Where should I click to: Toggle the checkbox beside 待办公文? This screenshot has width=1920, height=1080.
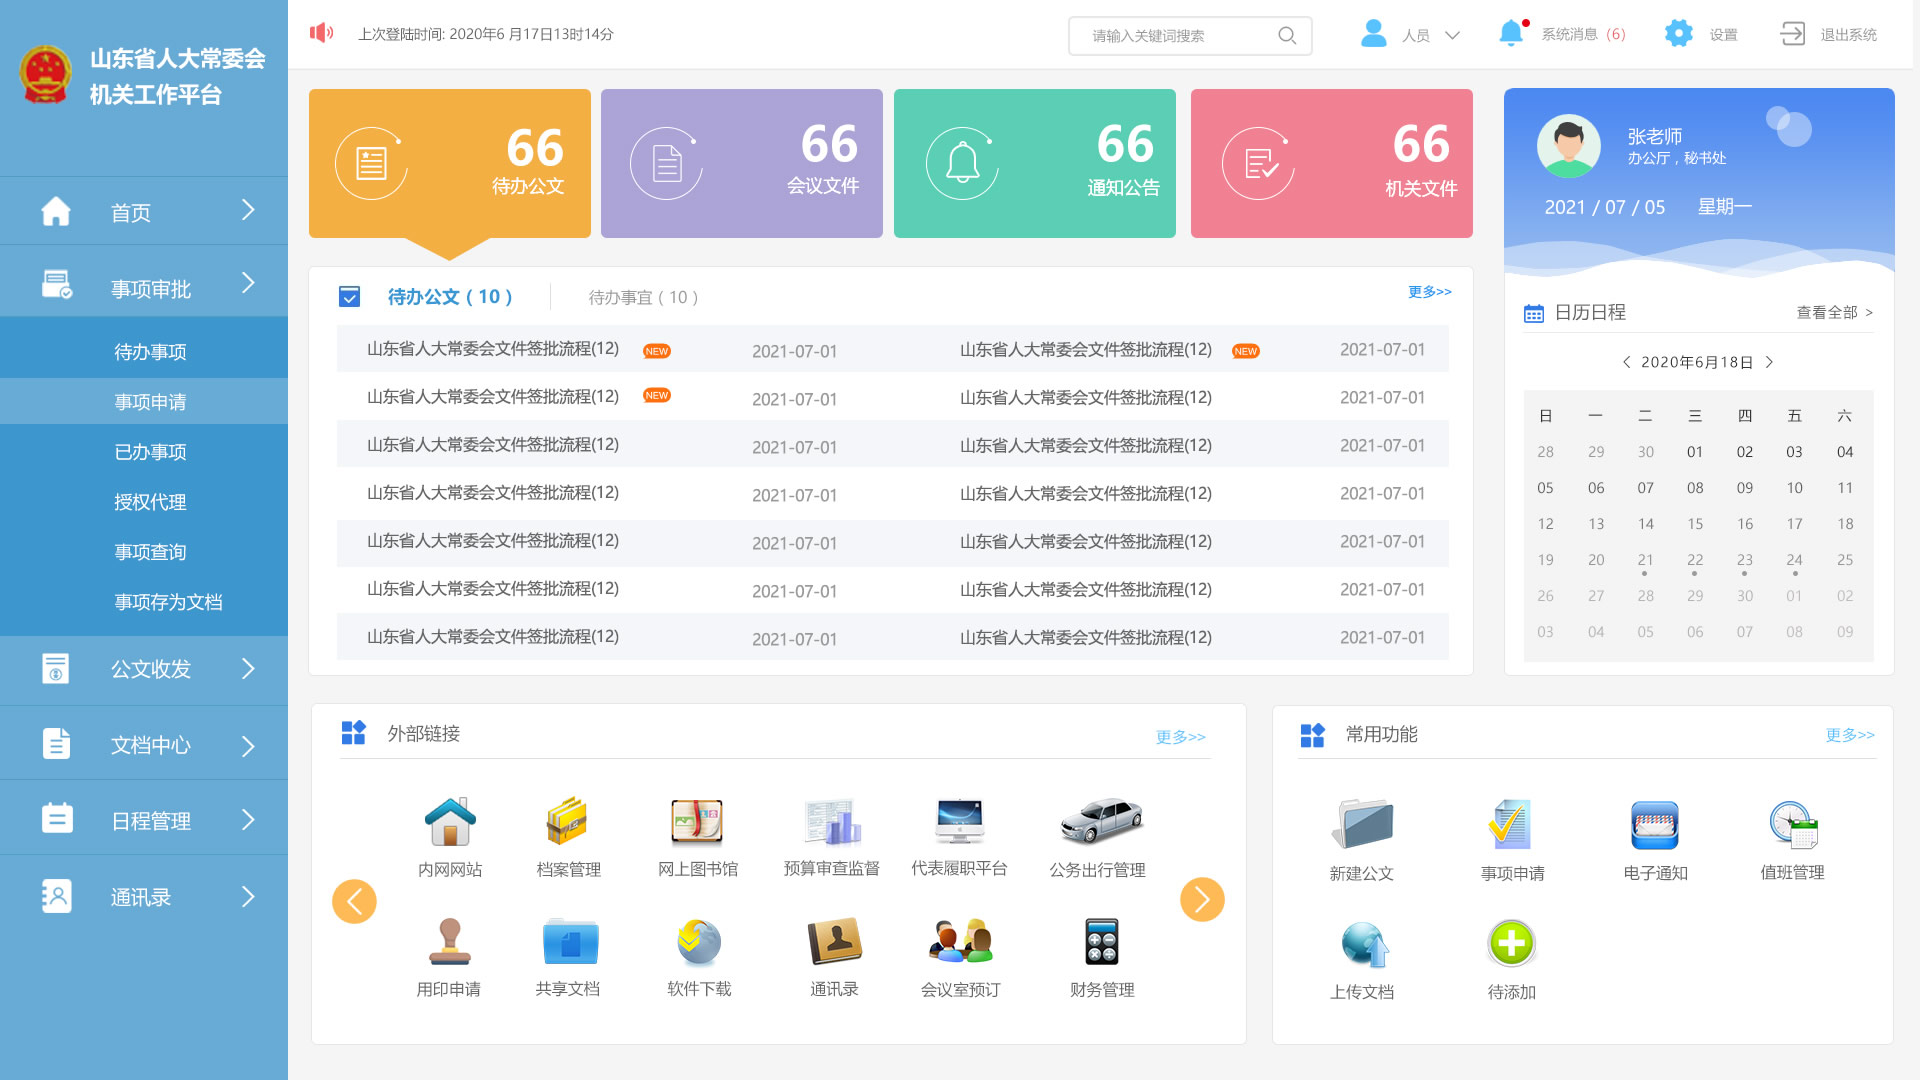[x=349, y=297]
